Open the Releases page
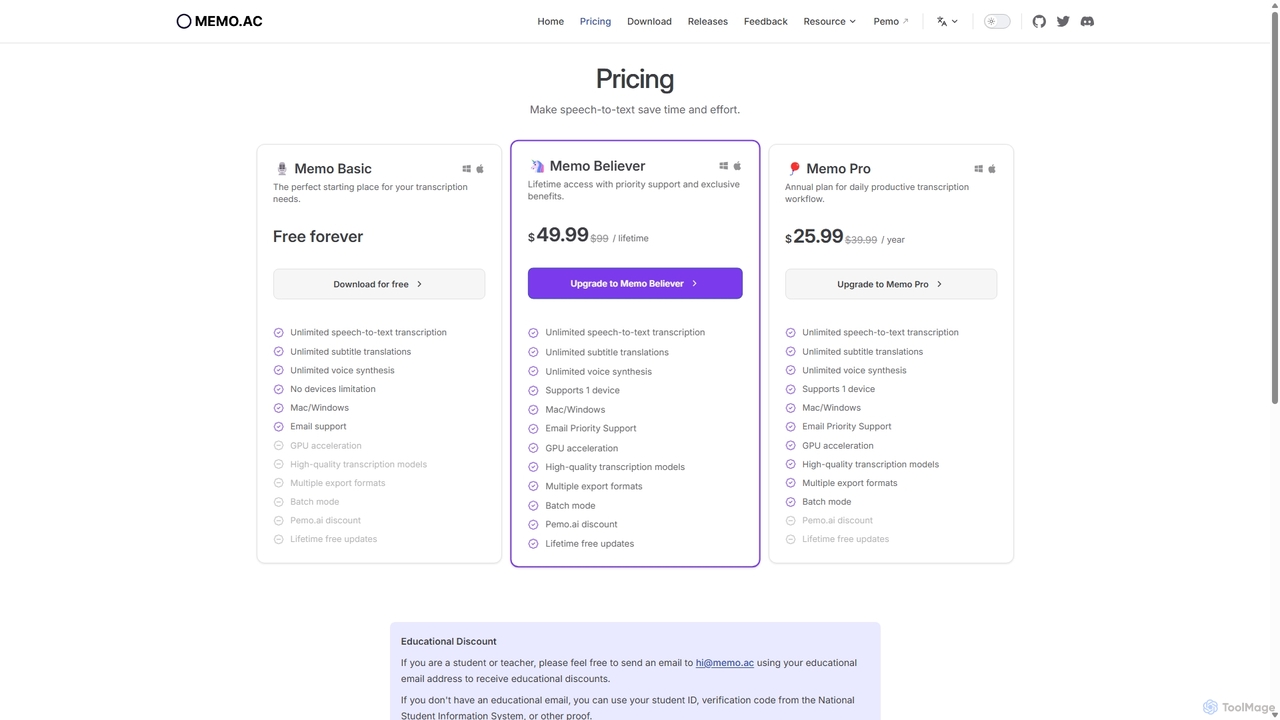This screenshot has height=720, width=1280. [708, 21]
